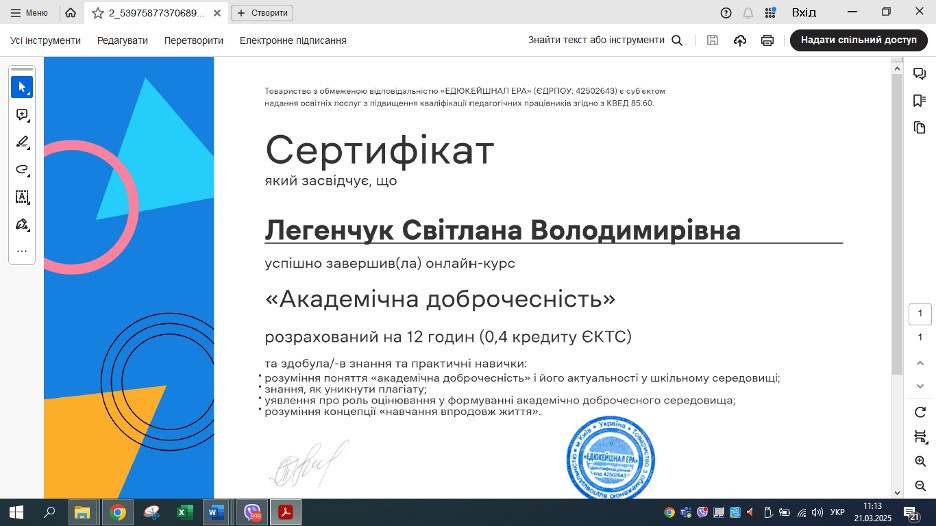Open the Перетворити menu
The image size is (936, 526).
(193, 40)
